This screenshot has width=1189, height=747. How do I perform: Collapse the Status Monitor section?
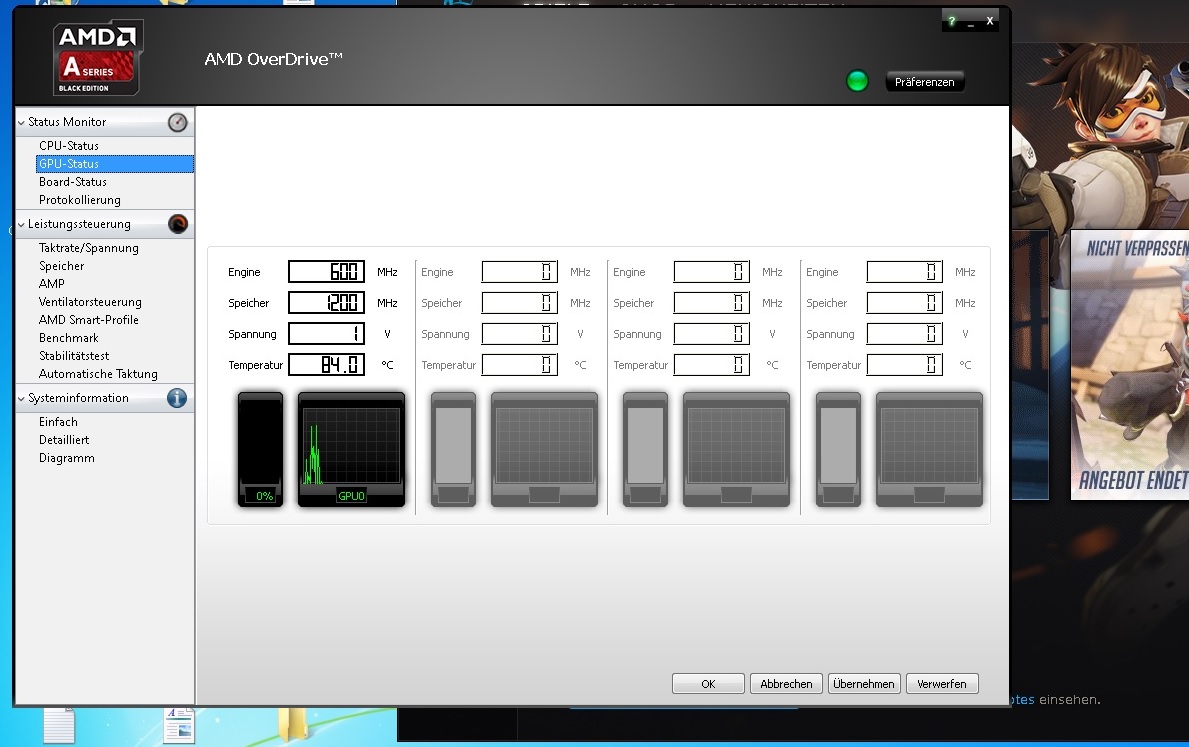(x=21, y=122)
